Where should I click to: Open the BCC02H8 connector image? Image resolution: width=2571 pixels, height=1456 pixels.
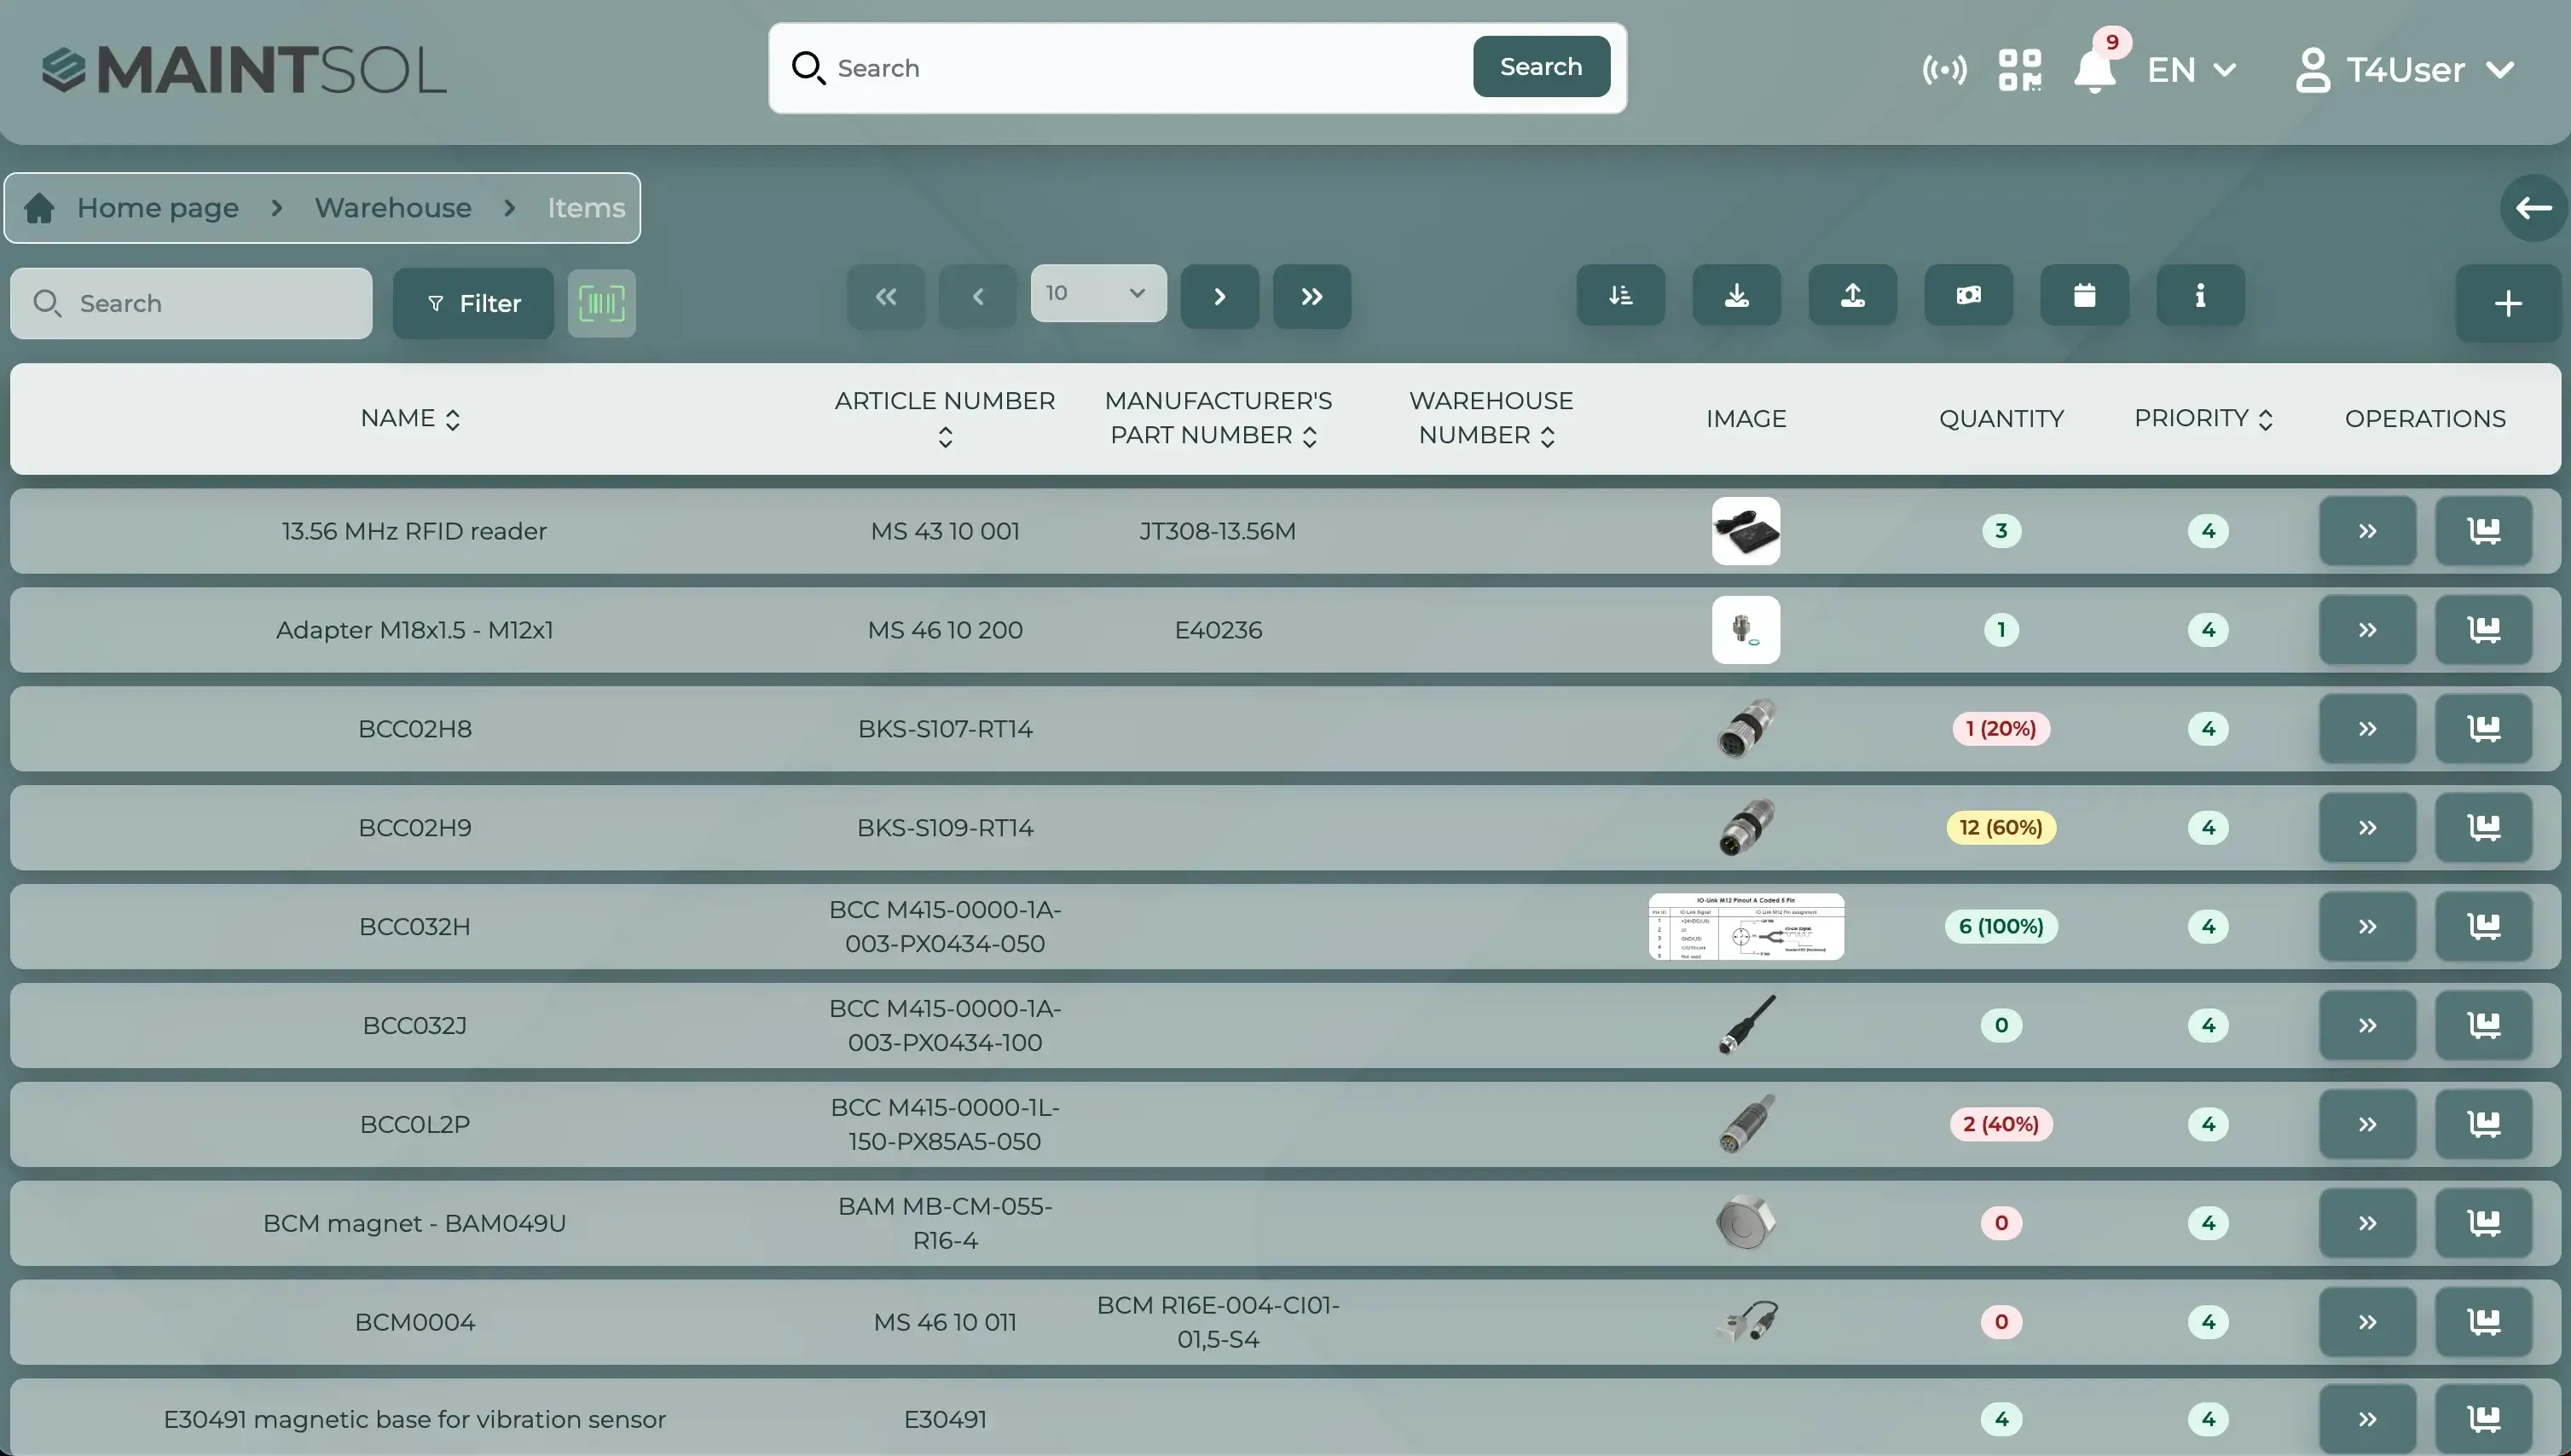click(1746, 729)
